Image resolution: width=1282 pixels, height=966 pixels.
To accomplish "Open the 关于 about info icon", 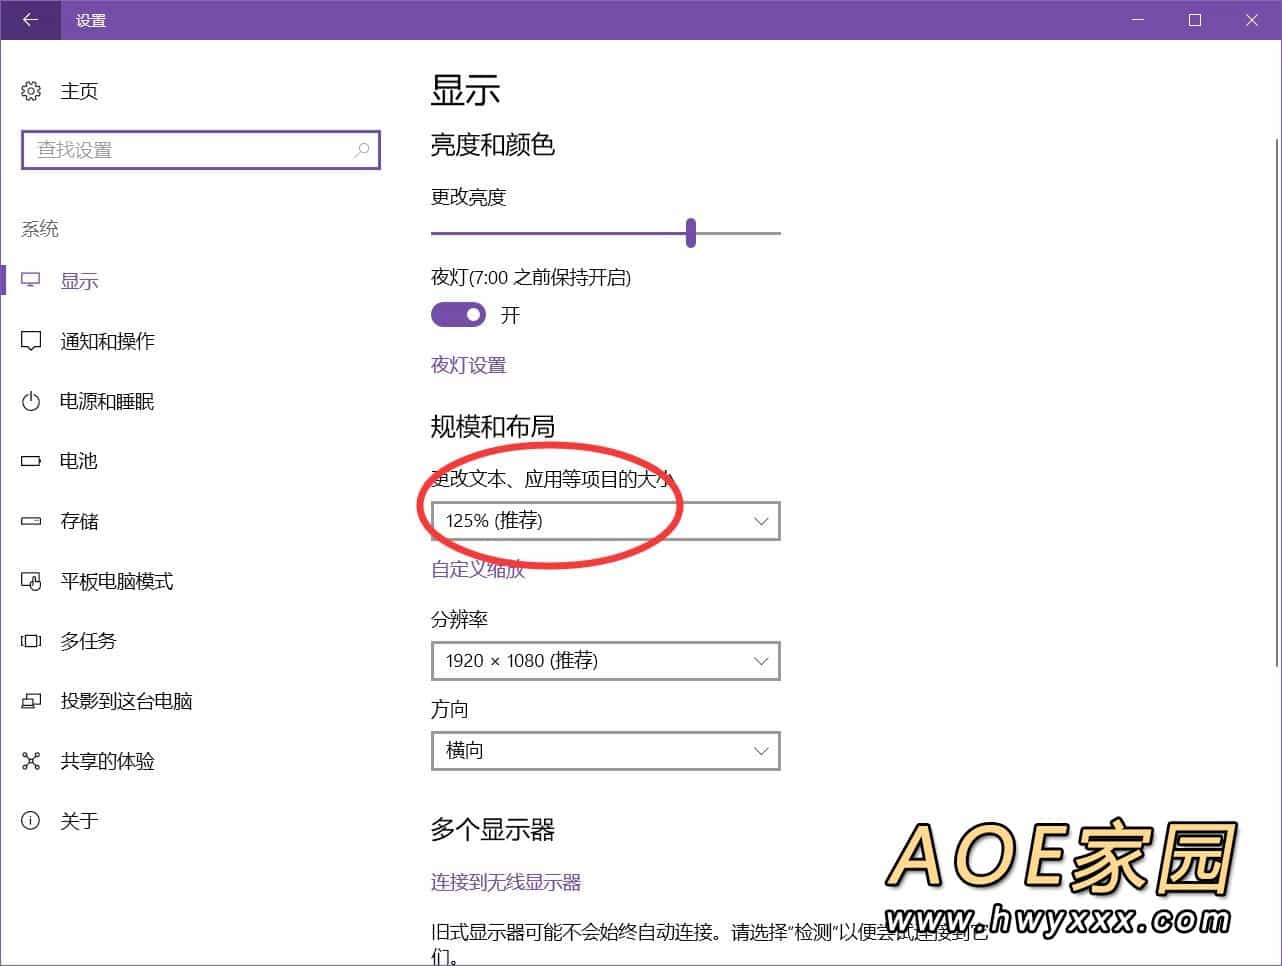I will pos(31,821).
